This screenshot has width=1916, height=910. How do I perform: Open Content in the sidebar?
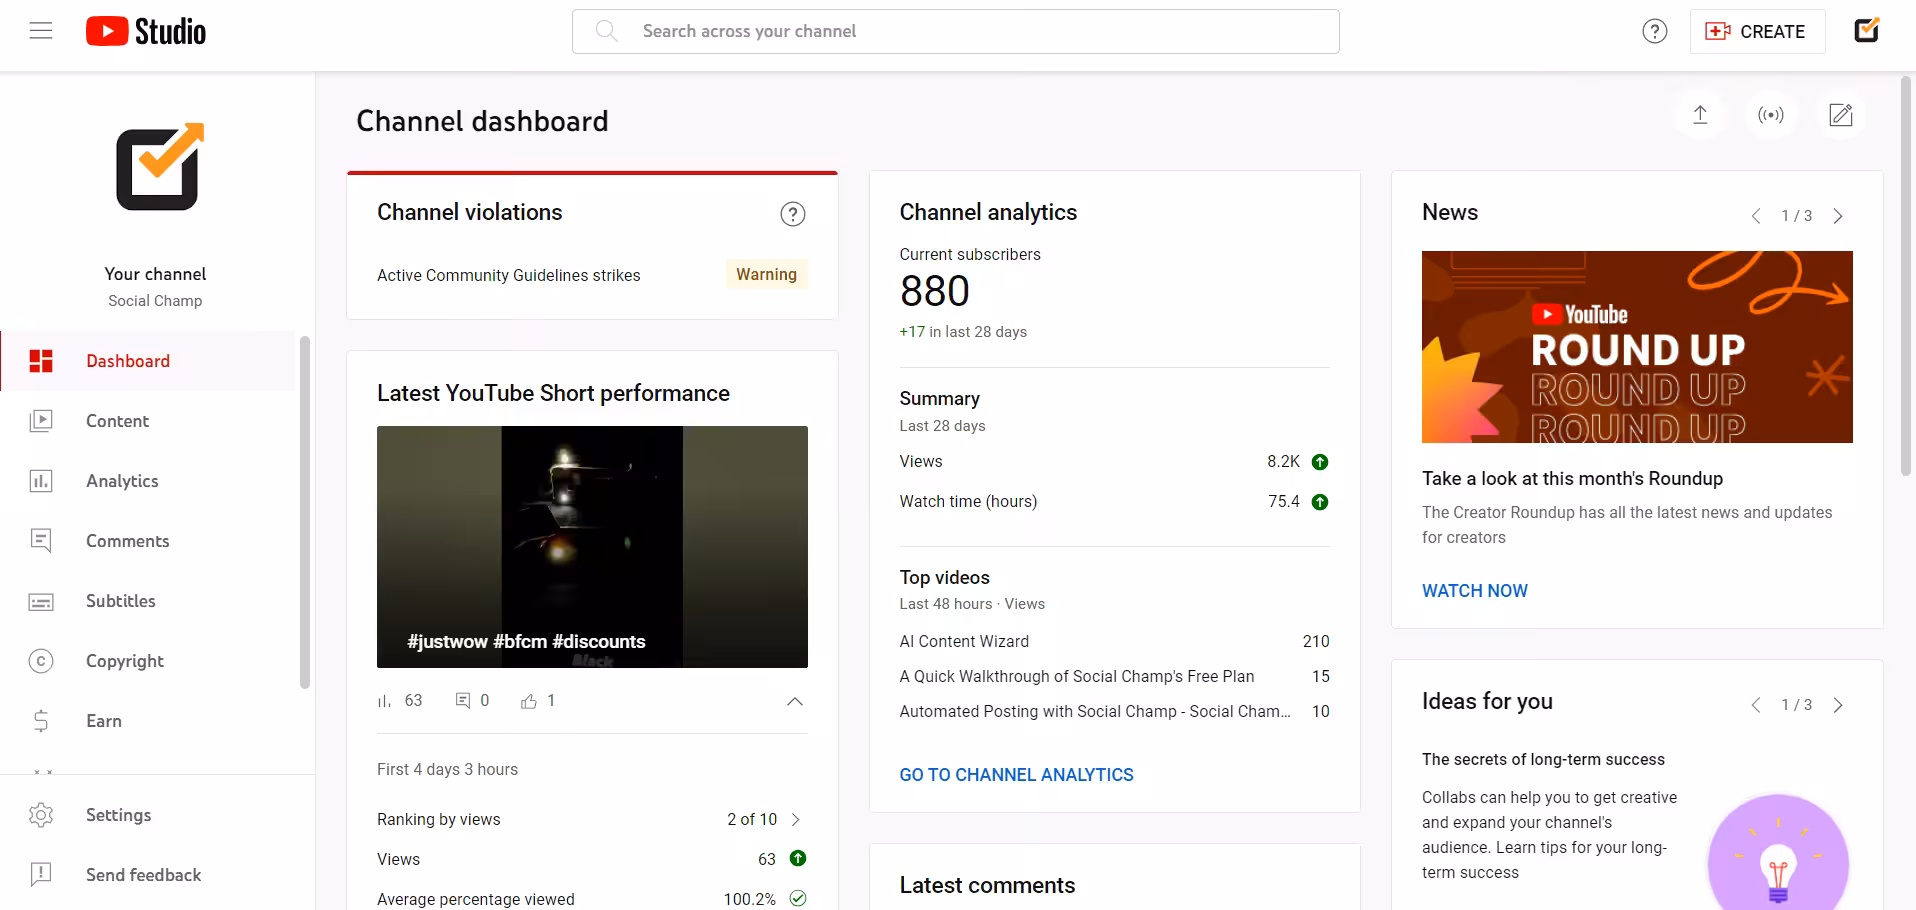point(149,421)
